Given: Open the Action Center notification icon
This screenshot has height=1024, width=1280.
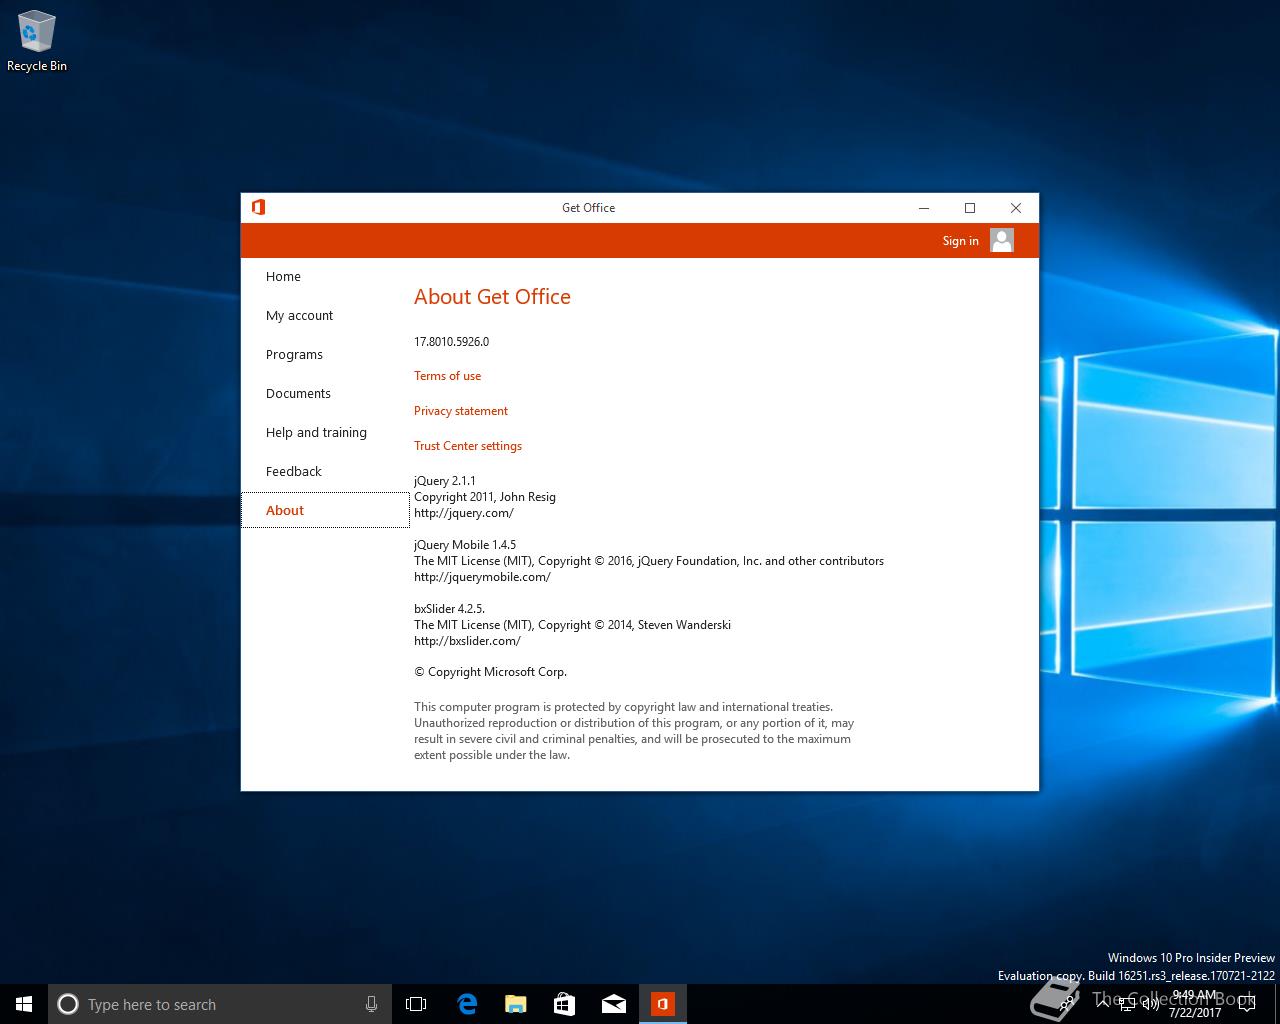Looking at the screenshot, I should click(1247, 1004).
